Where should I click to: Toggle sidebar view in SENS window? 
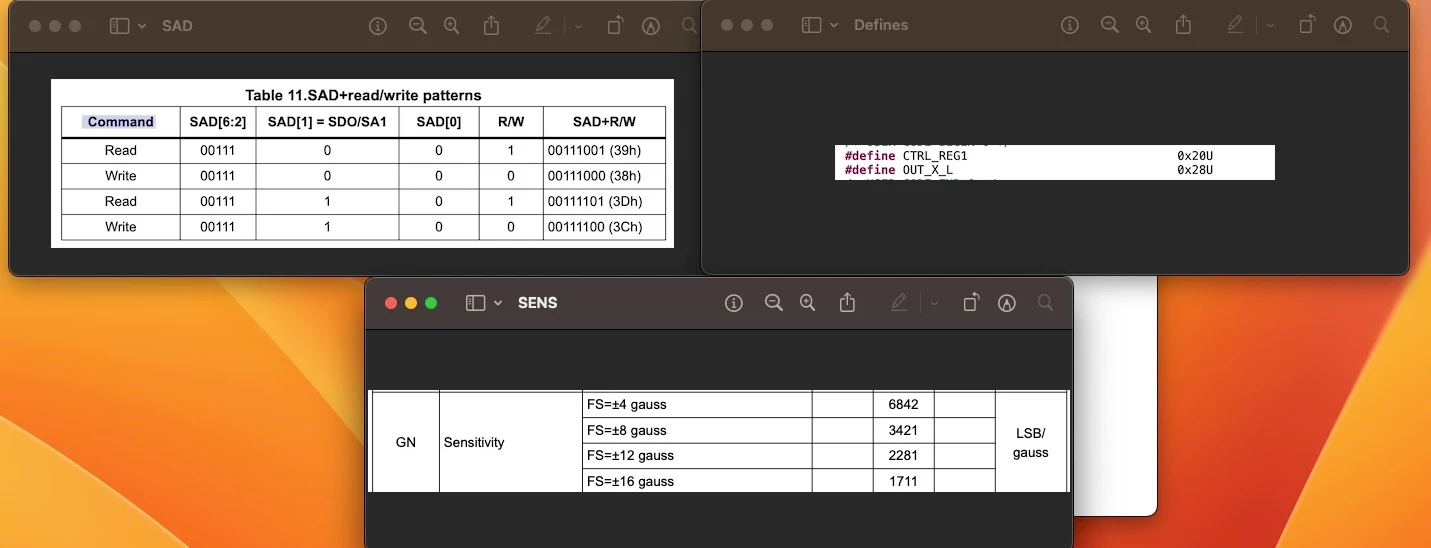475,303
